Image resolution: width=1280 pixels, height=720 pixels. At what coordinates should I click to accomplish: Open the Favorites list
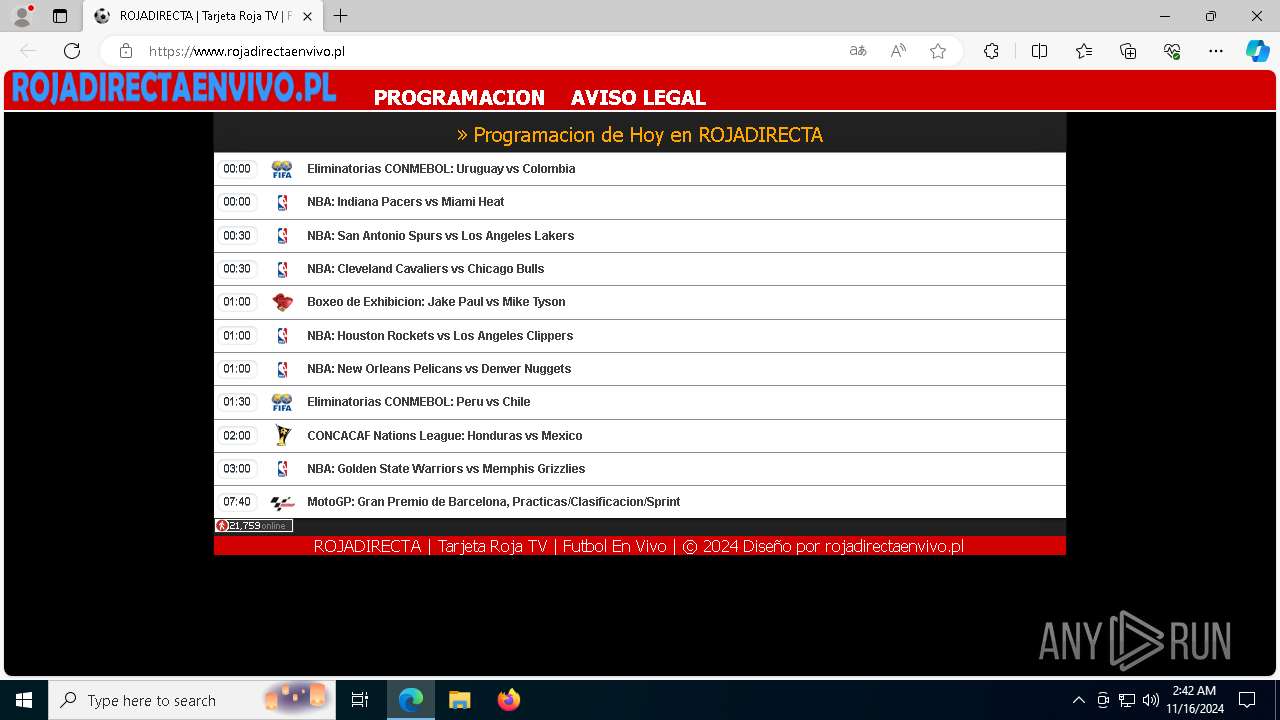coord(1084,51)
